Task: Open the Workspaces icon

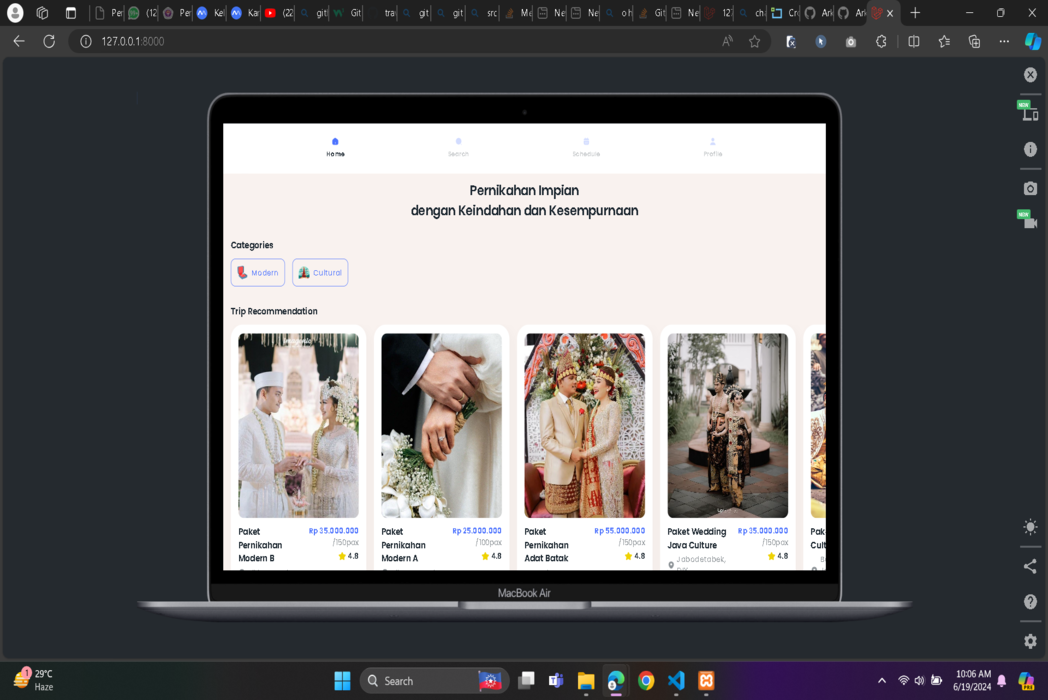Action: point(42,13)
